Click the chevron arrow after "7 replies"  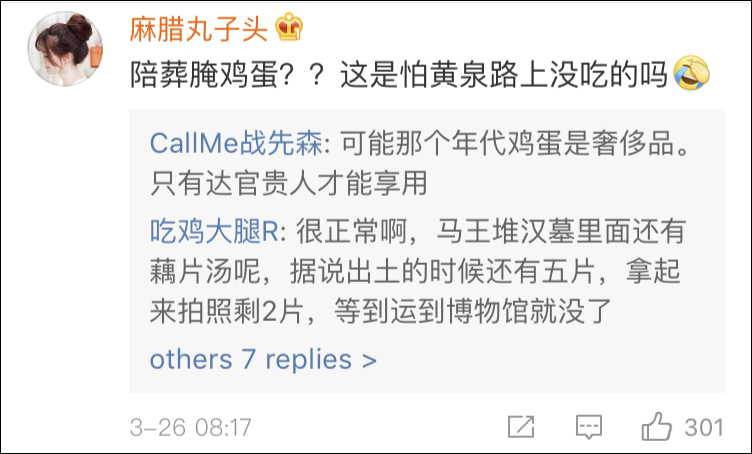point(369,360)
